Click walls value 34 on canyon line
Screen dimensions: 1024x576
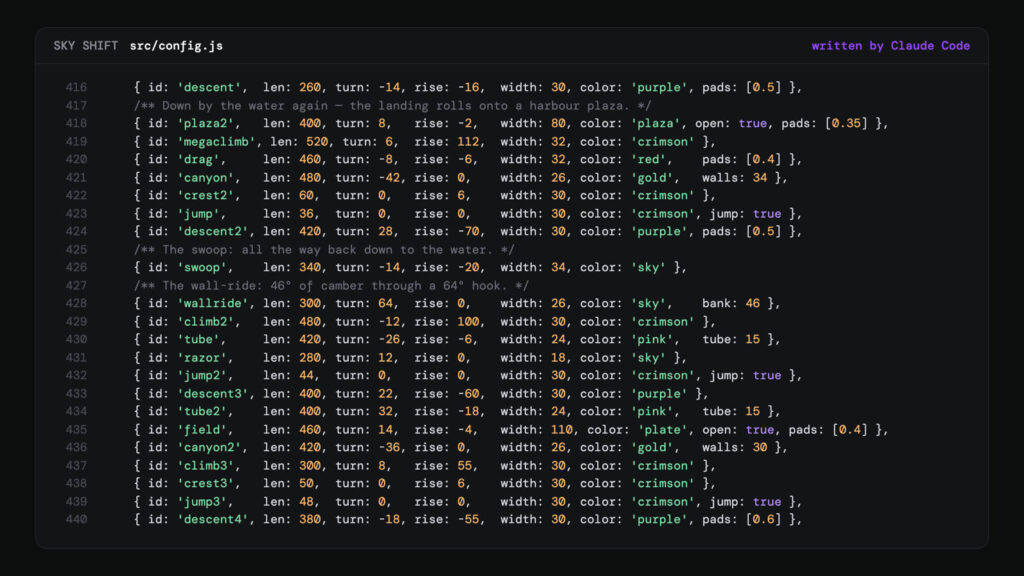point(760,178)
